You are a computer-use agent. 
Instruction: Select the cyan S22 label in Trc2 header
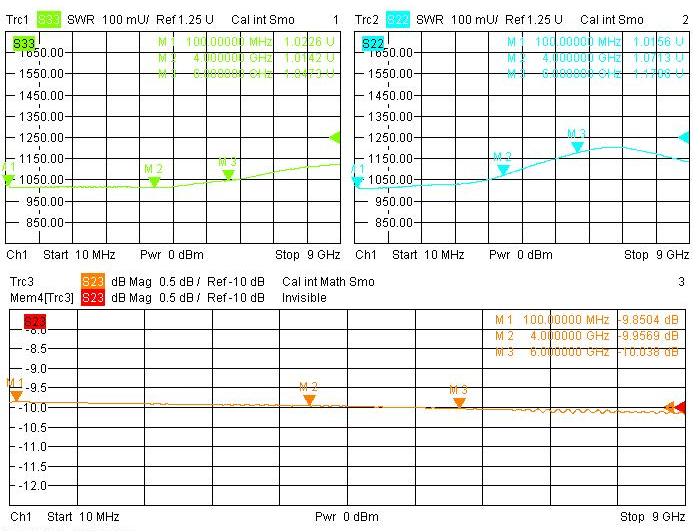pos(398,20)
